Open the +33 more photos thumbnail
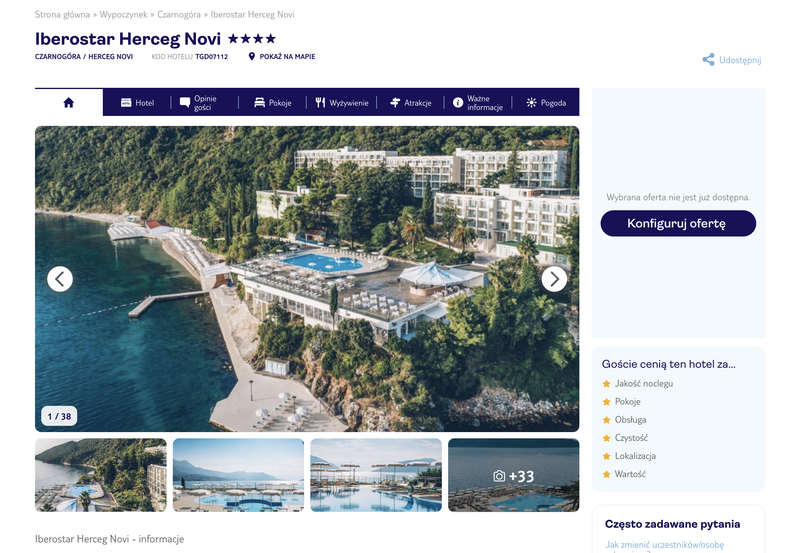 [x=513, y=475]
